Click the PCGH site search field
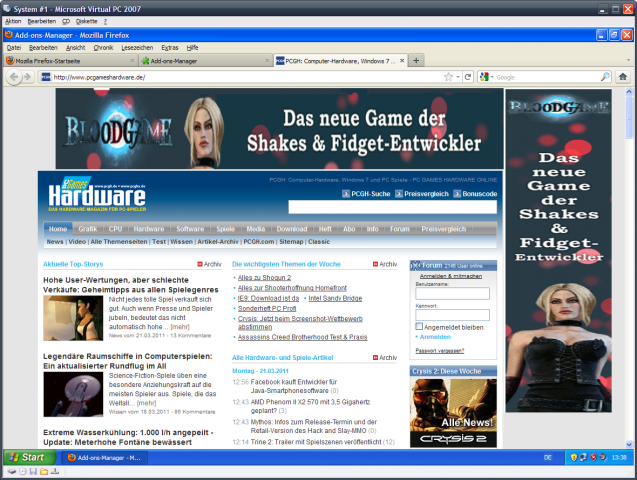 pyautogui.click(x=392, y=207)
